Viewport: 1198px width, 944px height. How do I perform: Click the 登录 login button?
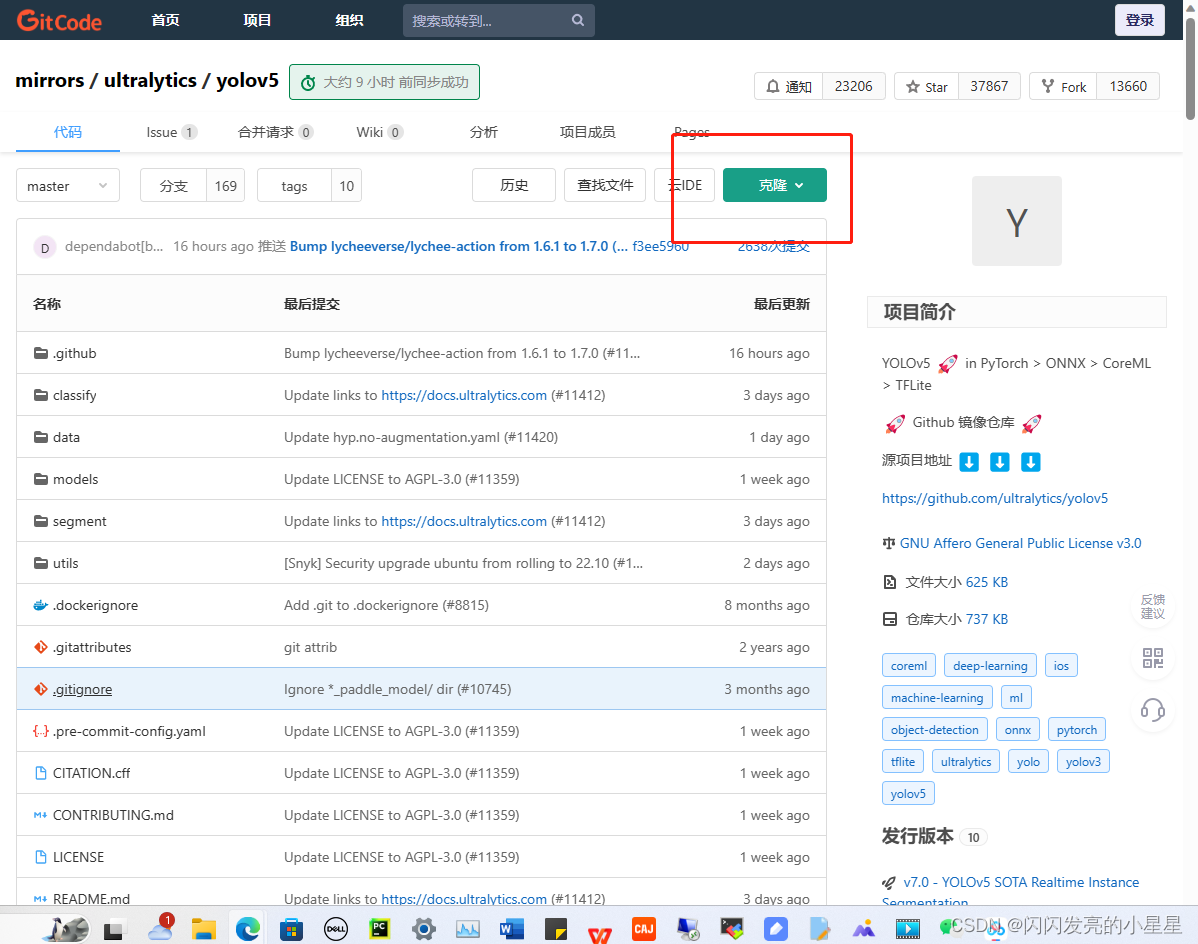click(x=1139, y=20)
